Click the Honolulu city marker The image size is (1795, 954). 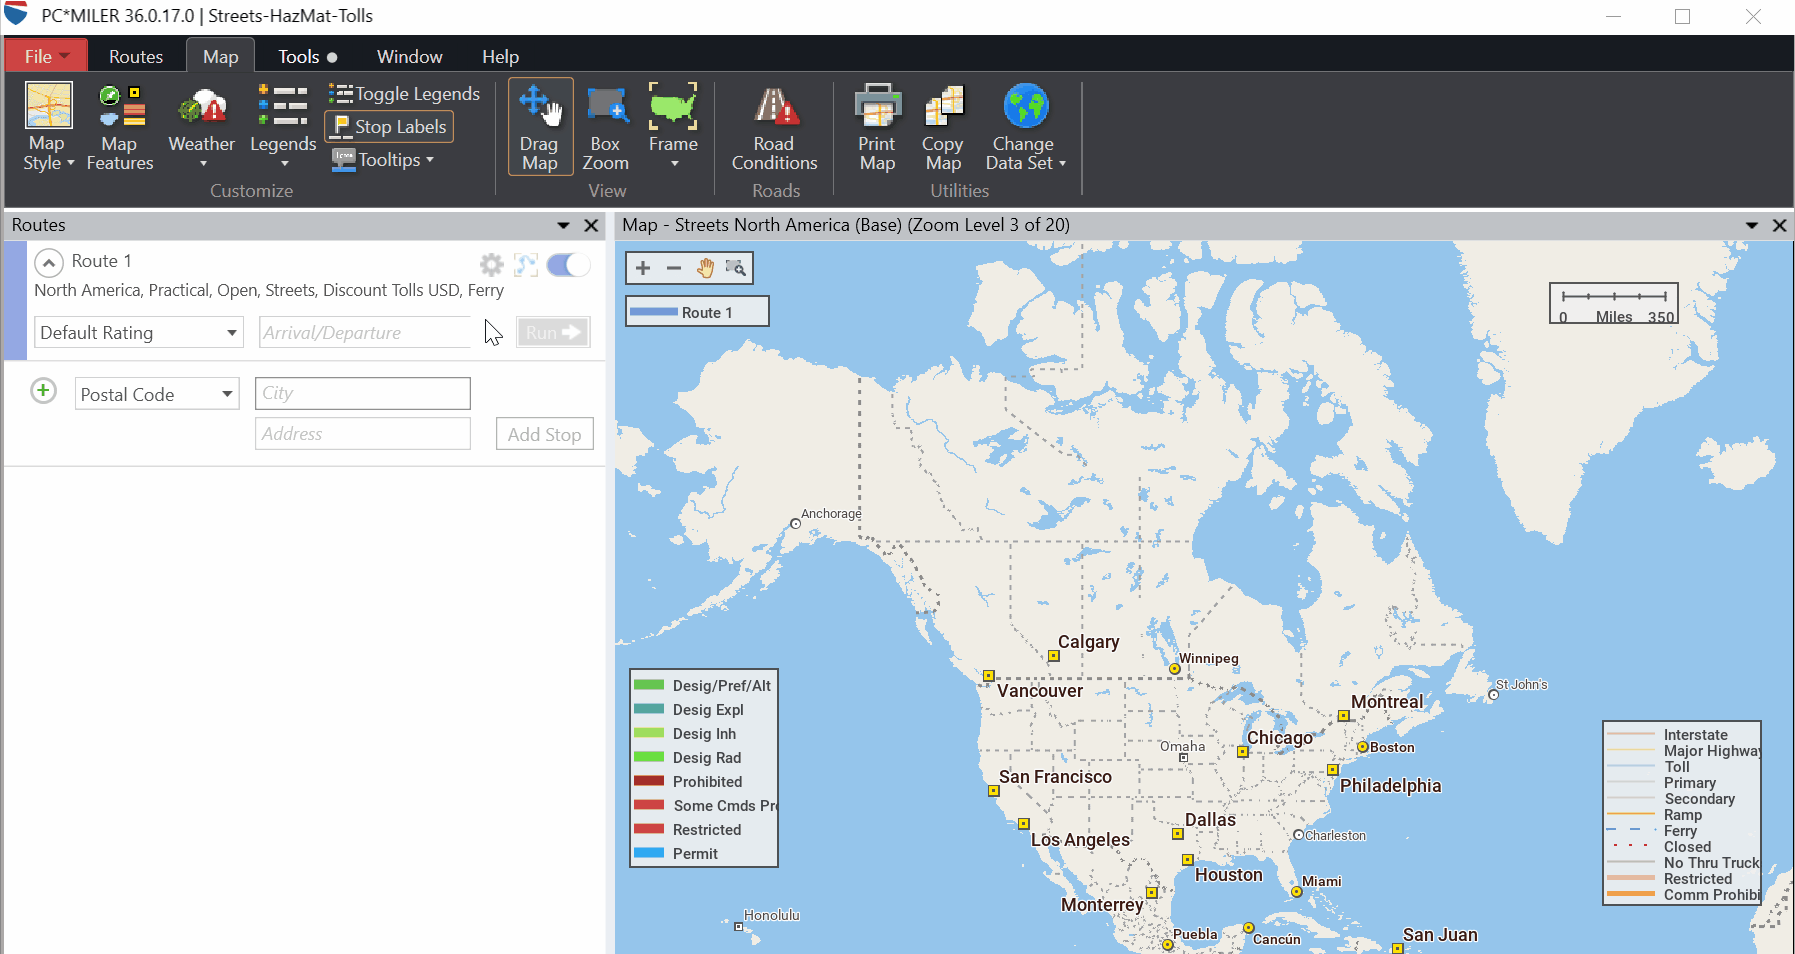click(x=738, y=927)
